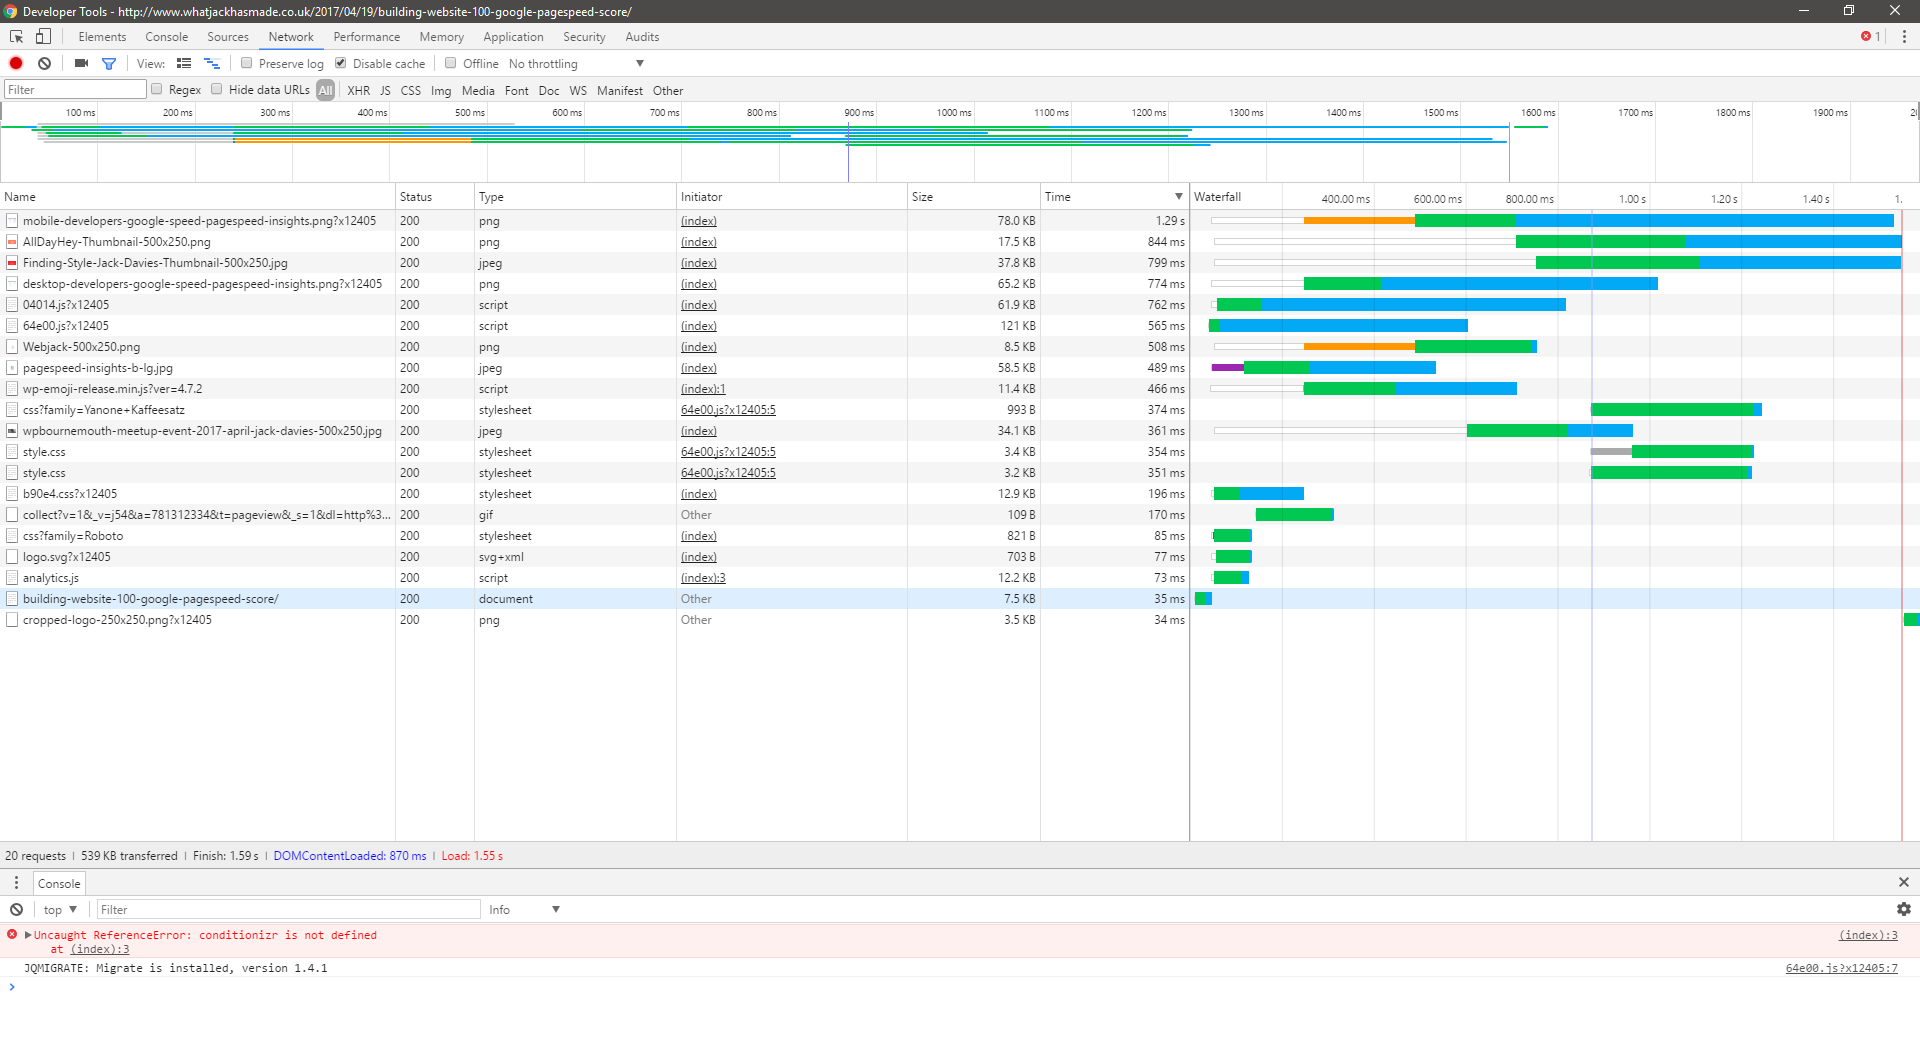
Task: Click file icon of wpbournemouth-meetup jpg row
Action: (x=12, y=431)
